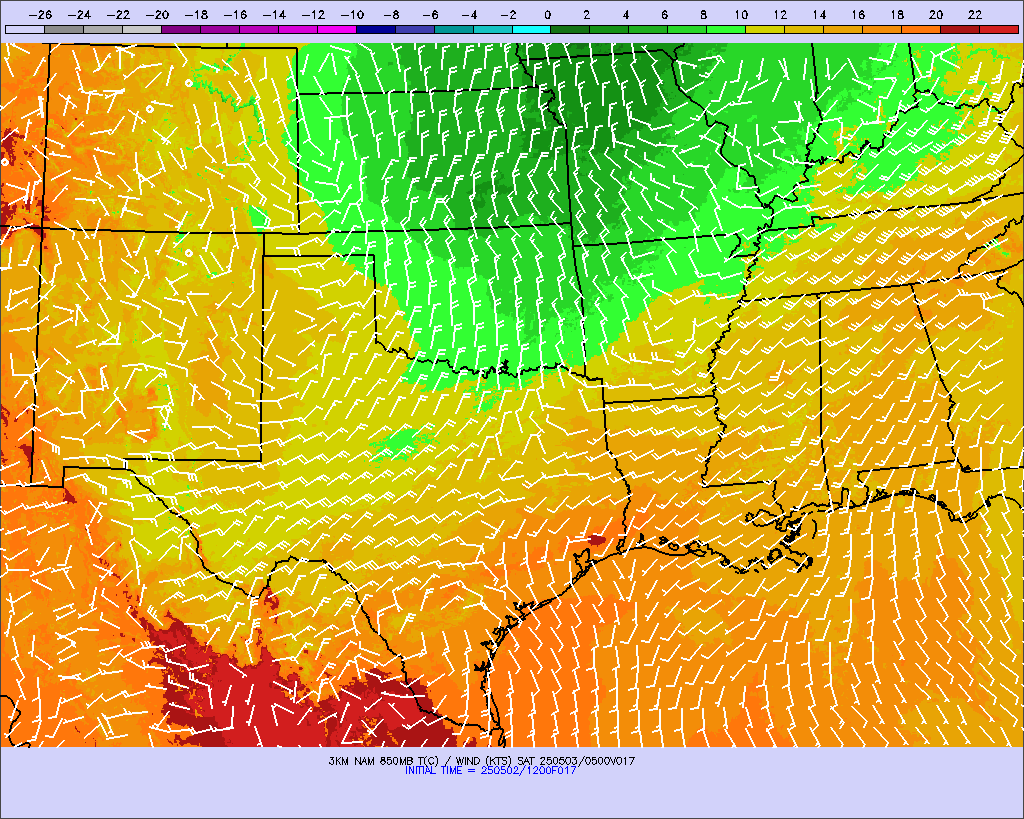Select the bright red swatch after 22
The image size is (1024, 819).
pos(999,29)
